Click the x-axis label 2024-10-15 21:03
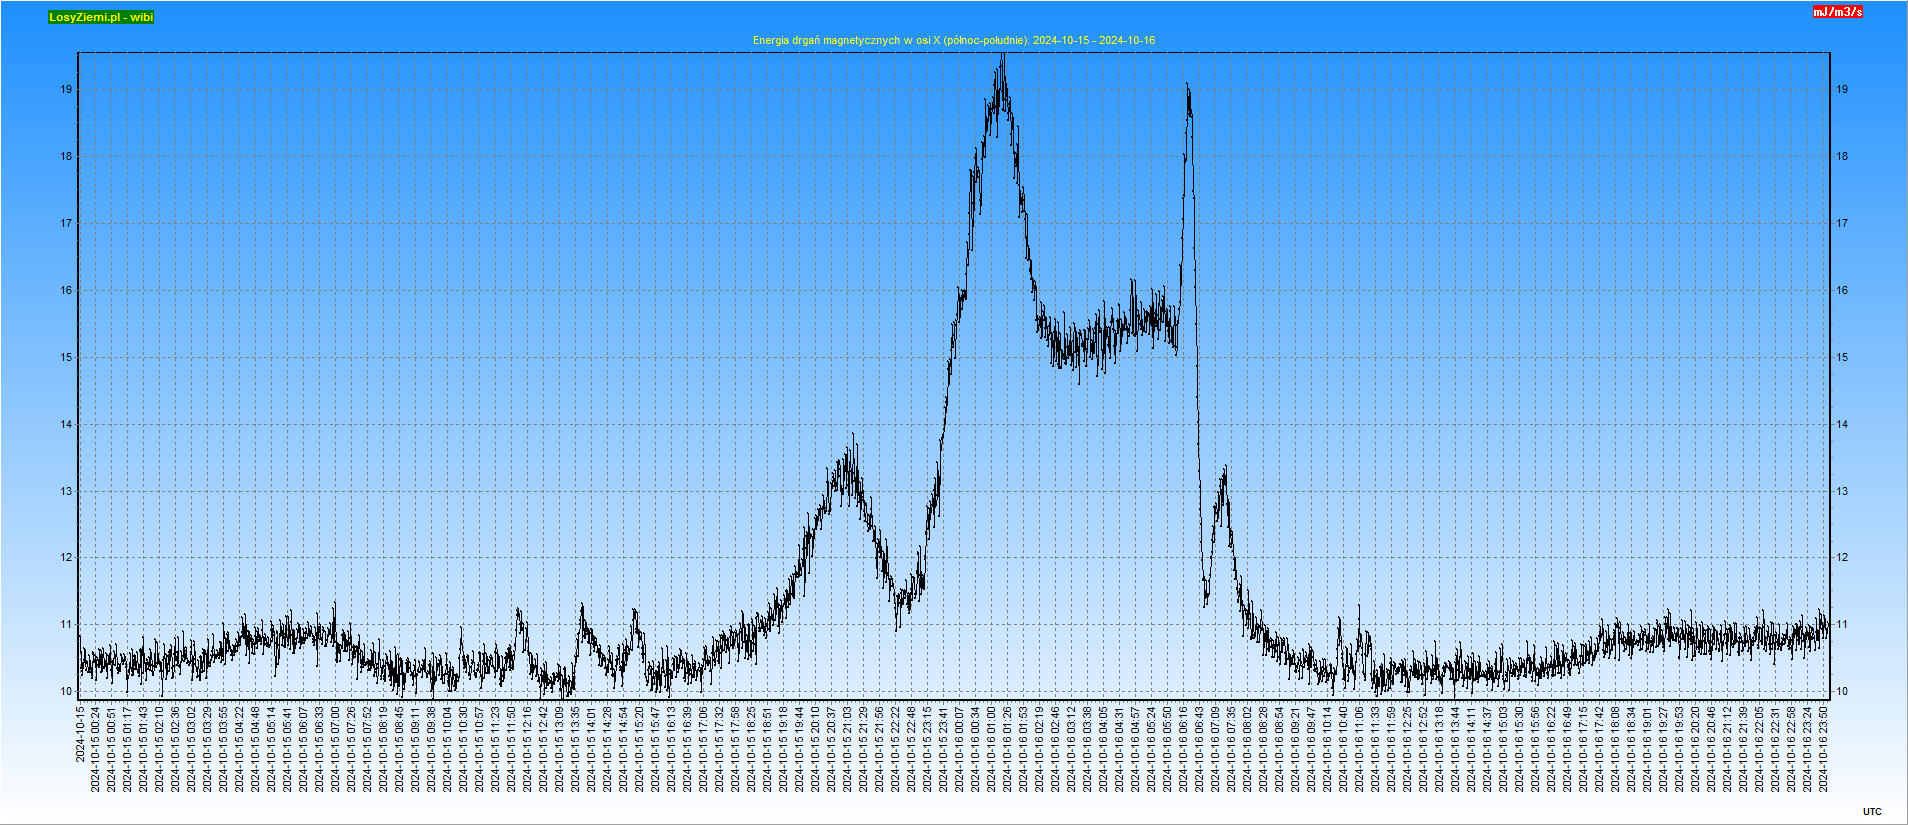The image size is (1908, 825). [x=848, y=750]
